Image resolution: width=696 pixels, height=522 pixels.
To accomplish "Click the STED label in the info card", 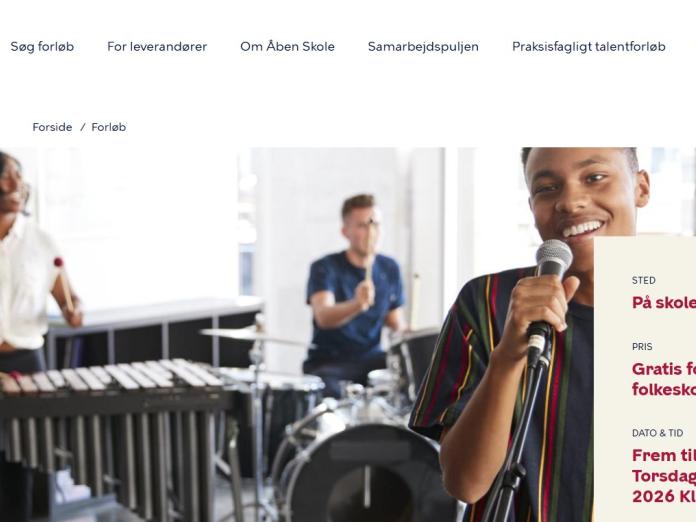I will [644, 281].
